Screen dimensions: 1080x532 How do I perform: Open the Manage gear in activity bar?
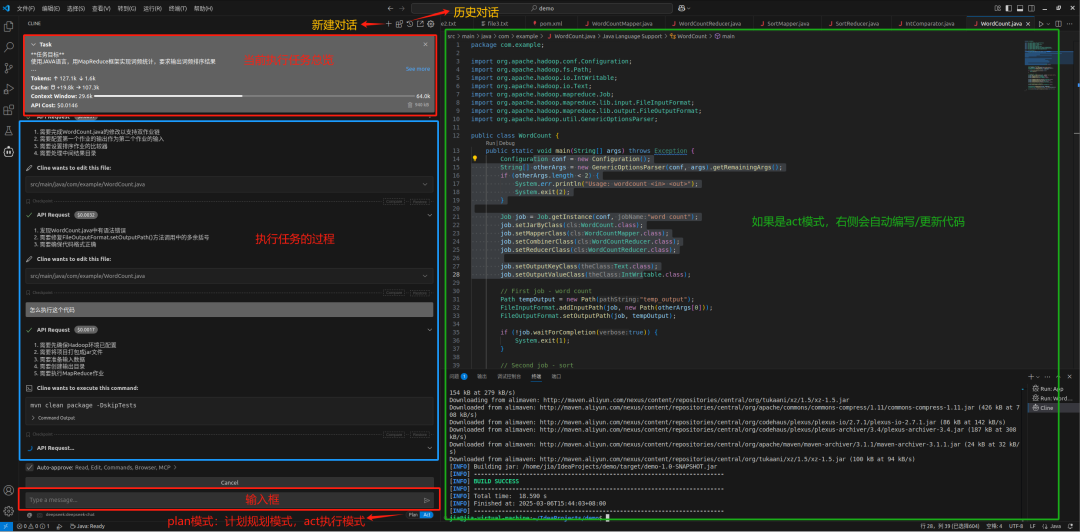click(x=9, y=511)
